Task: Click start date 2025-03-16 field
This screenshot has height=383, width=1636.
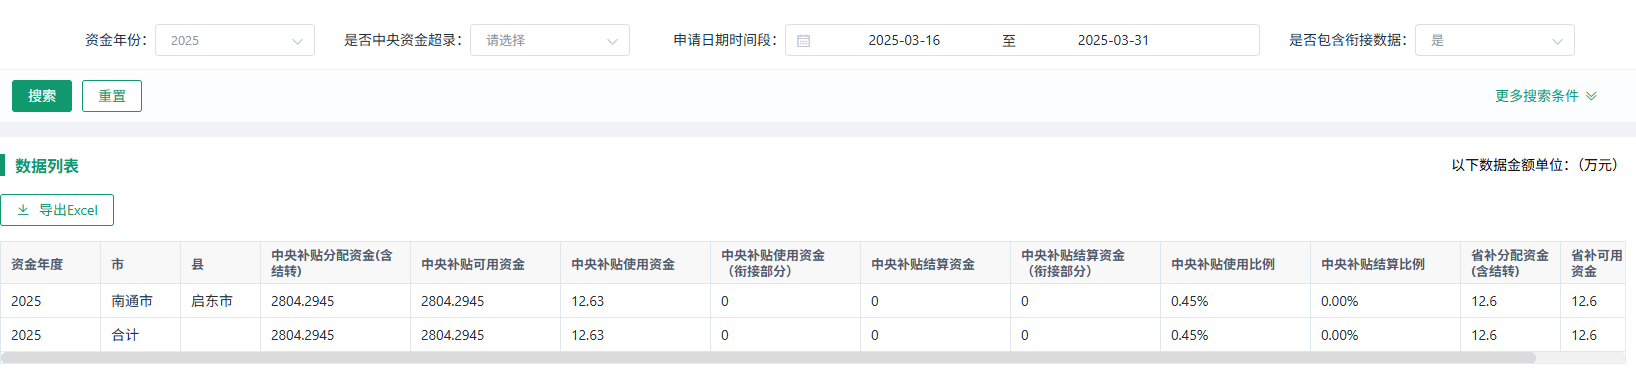Action: coord(904,40)
